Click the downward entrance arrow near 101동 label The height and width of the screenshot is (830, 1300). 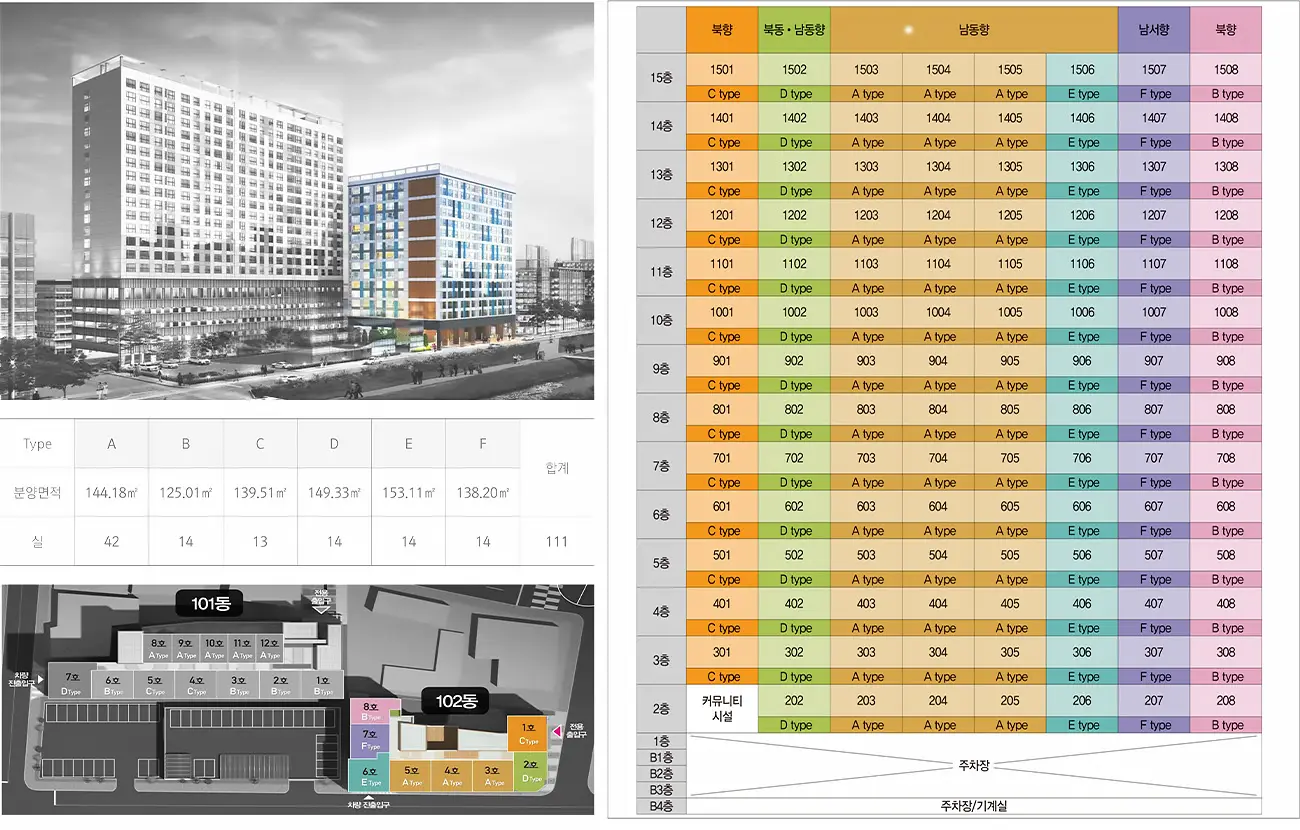321,610
